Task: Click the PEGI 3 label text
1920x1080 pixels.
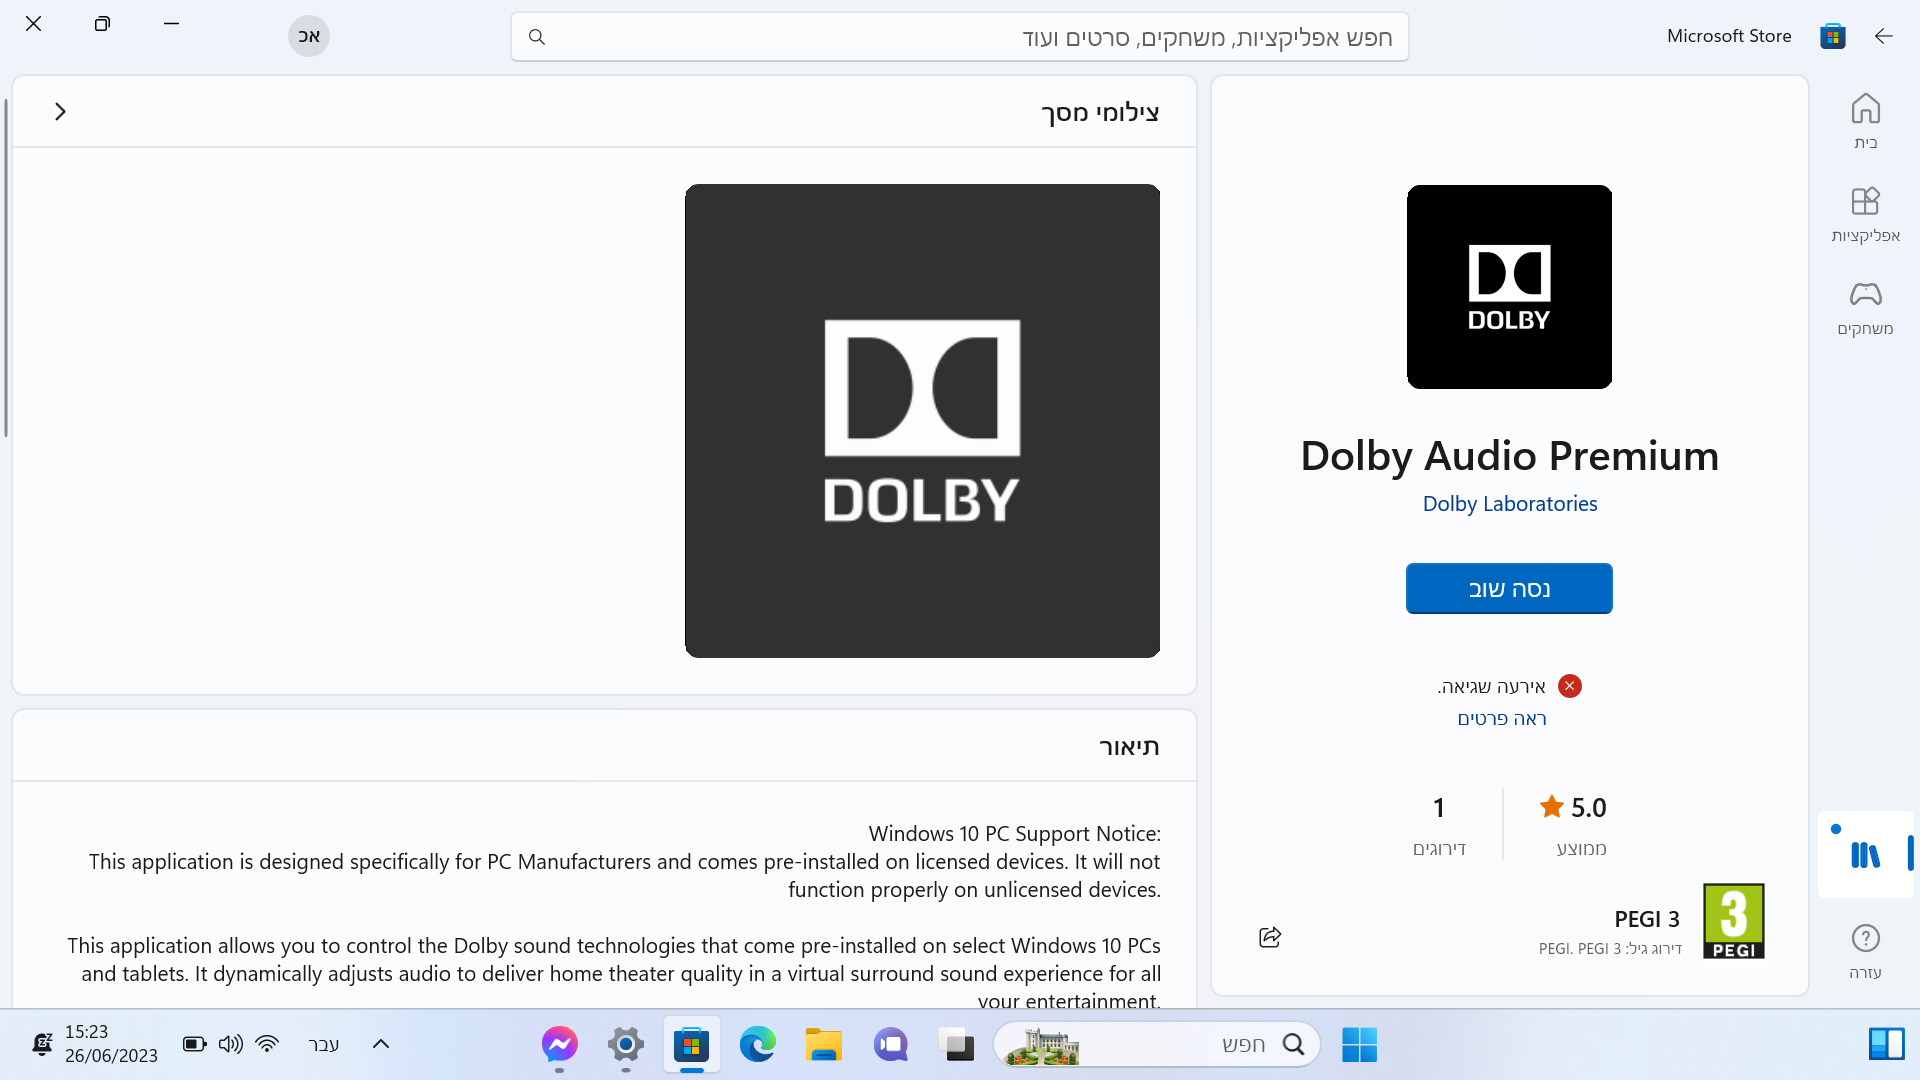Action: [1647, 919]
